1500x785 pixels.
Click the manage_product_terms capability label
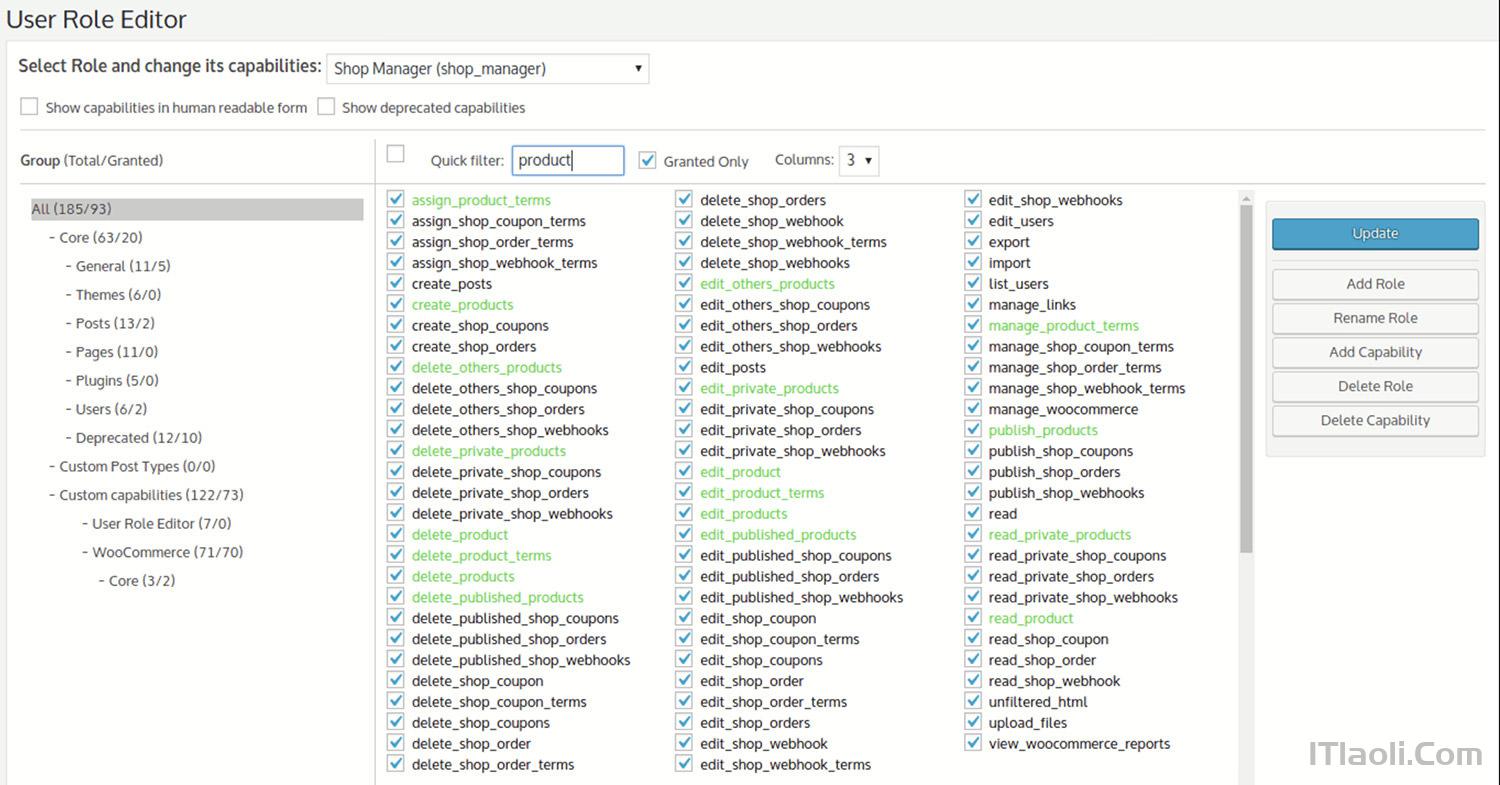coord(1063,326)
